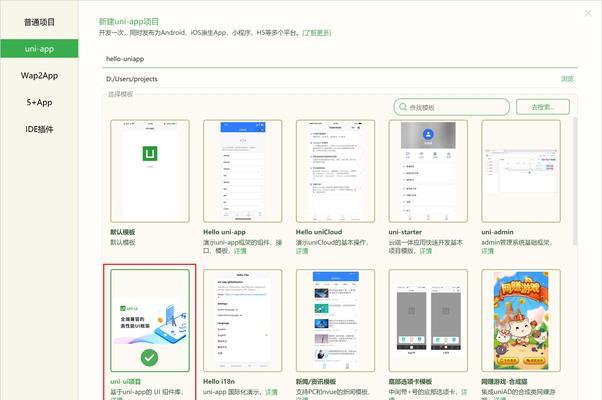This screenshot has height=400, width=602.
Task: Edit the project name field hello-uniapp
Action: tap(340, 59)
